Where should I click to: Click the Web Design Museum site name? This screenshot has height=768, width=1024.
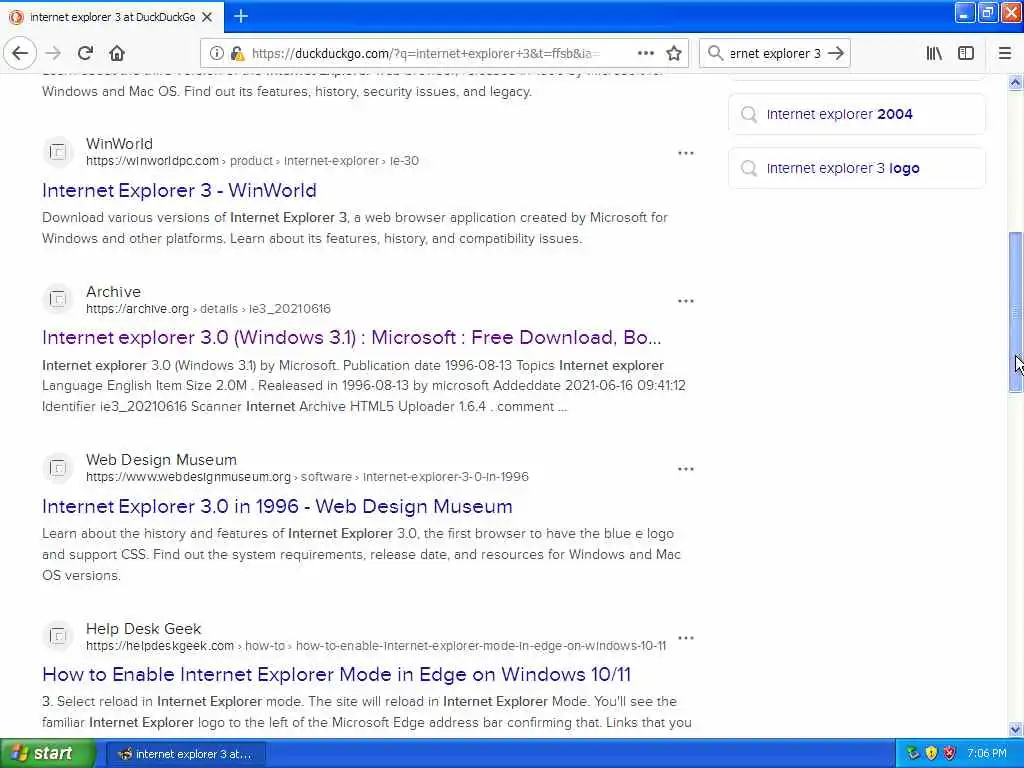point(161,460)
